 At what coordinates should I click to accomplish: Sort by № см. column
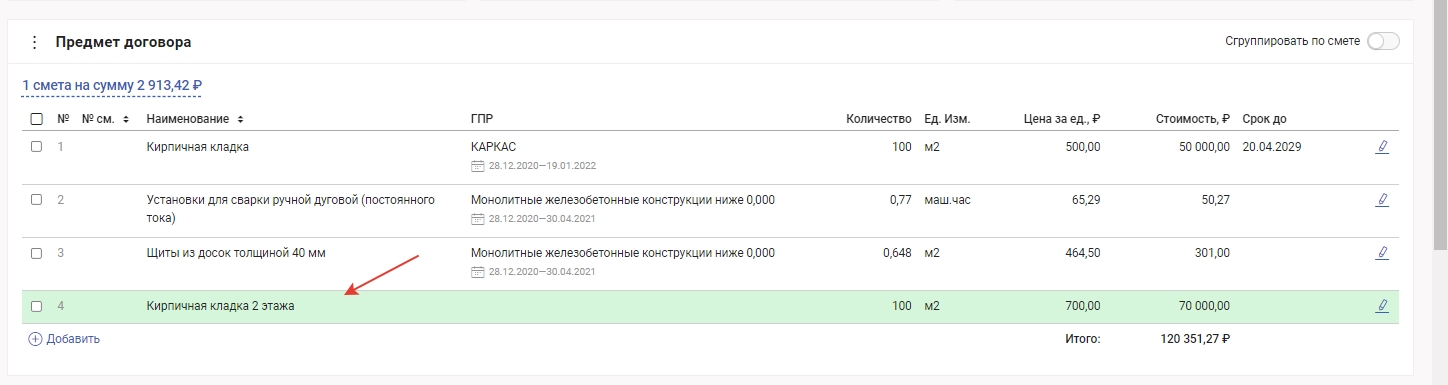click(x=106, y=119)
